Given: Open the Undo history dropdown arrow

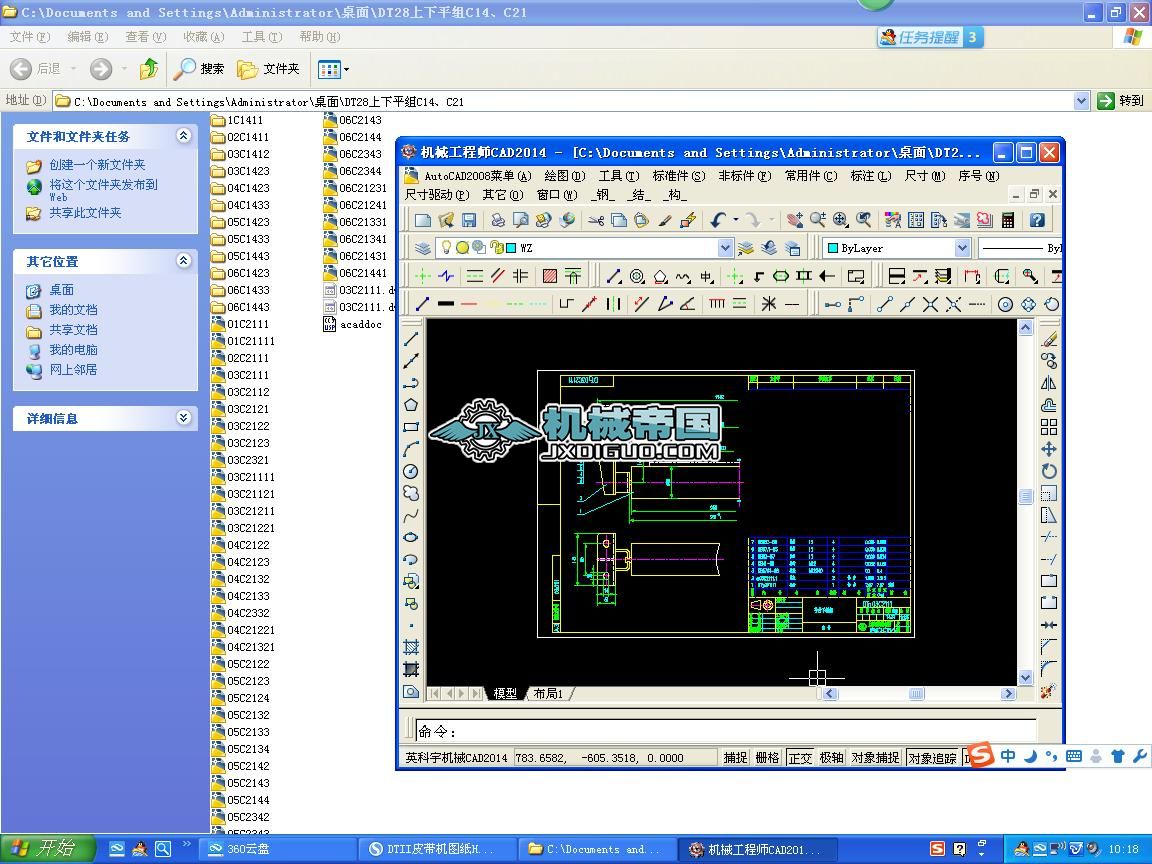Looking at the screenshot, I should 735,220.
